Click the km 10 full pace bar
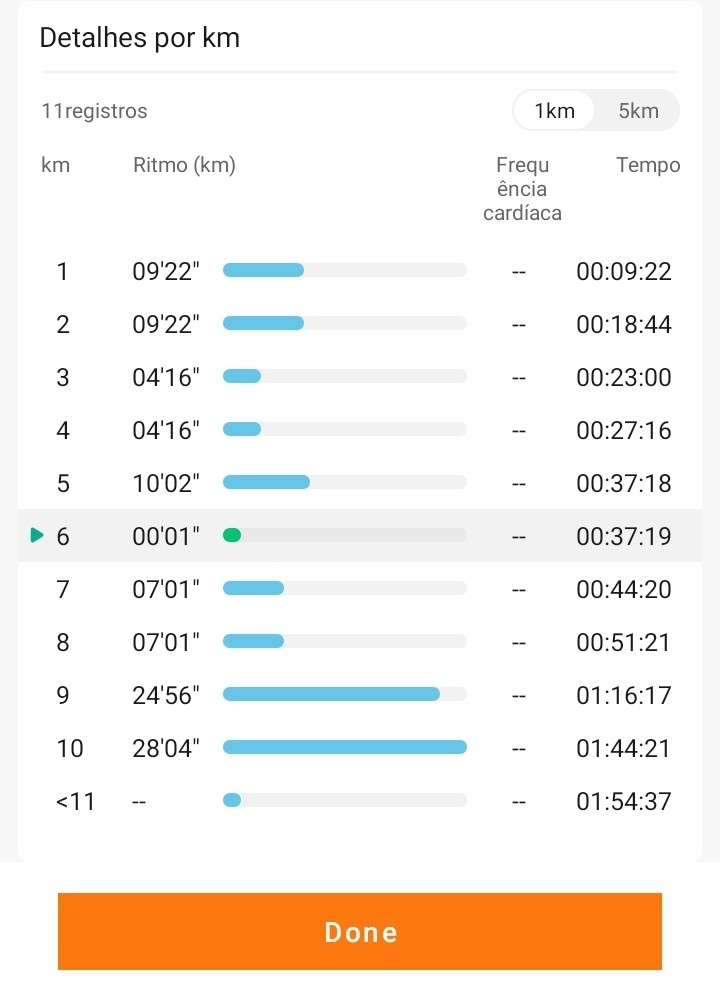 pos(344,747)
